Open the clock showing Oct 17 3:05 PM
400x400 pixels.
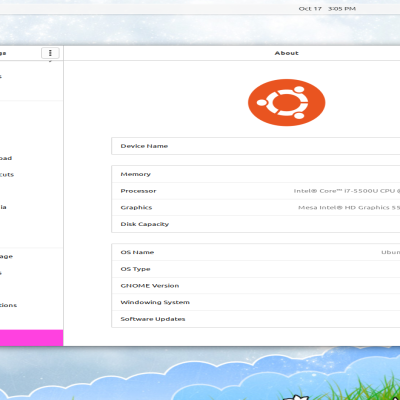(327, 9)
